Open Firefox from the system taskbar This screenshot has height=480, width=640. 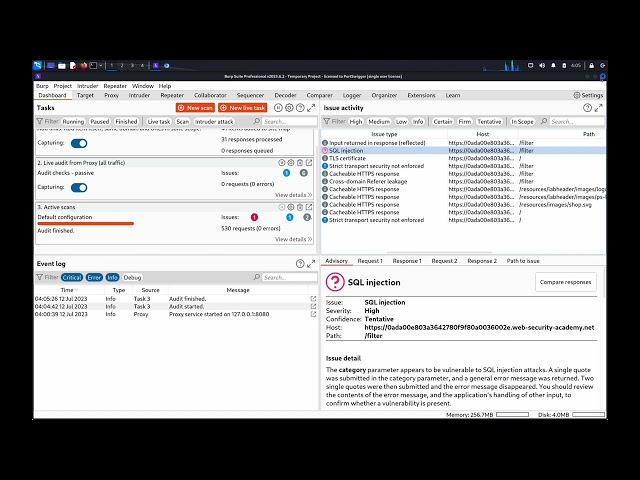tap(83, 65)
